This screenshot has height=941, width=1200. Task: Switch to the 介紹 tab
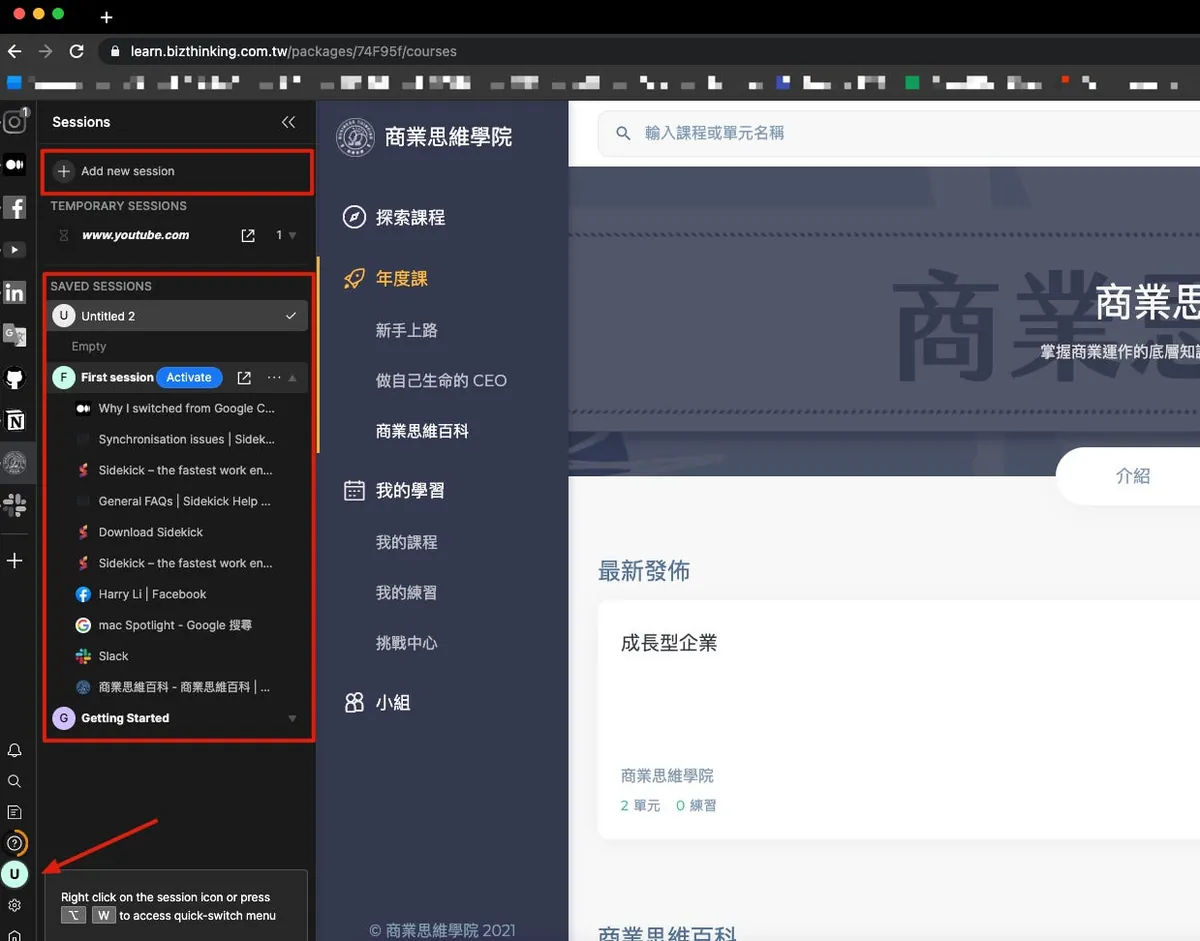[x=1132, y=476]
